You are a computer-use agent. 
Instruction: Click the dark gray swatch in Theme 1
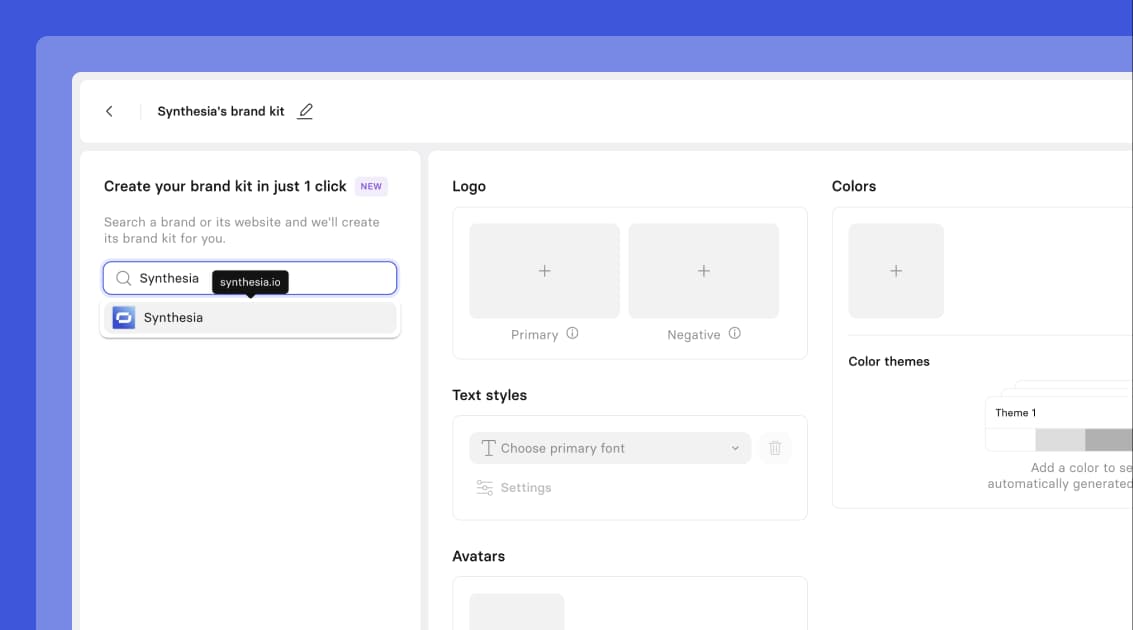(x=1108, y=439)
